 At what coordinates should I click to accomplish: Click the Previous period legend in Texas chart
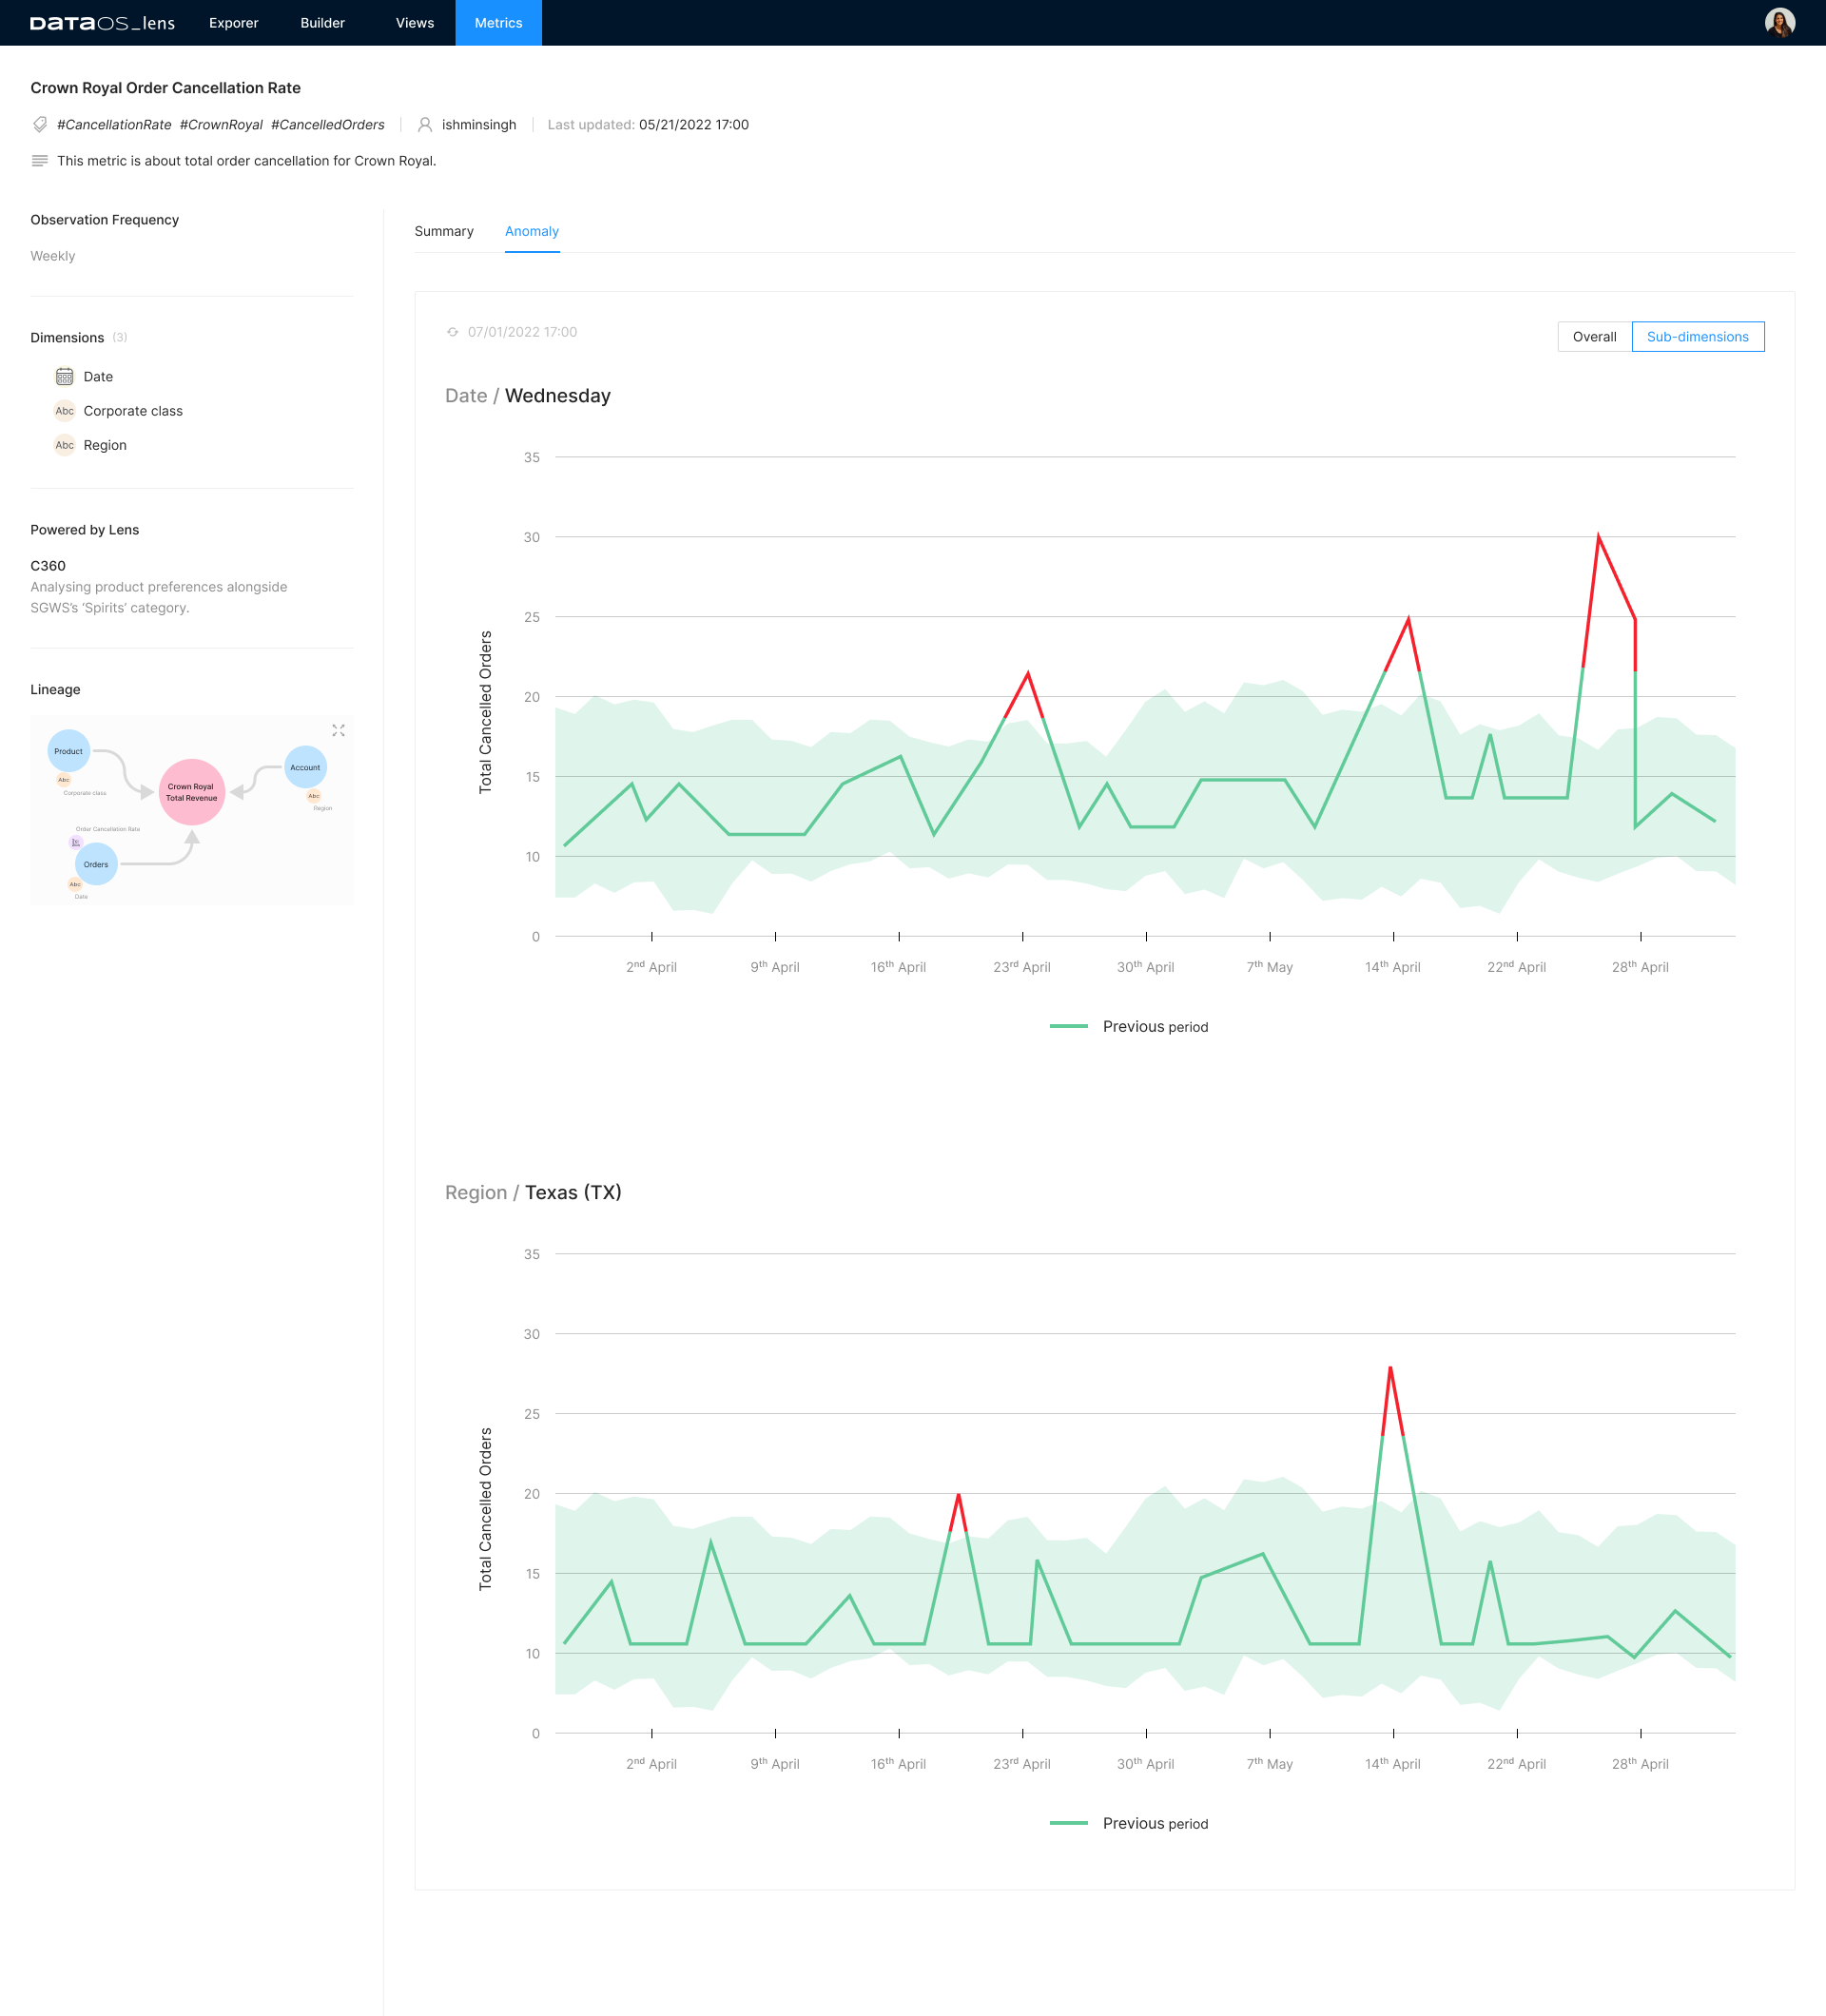(1129, 1824)
